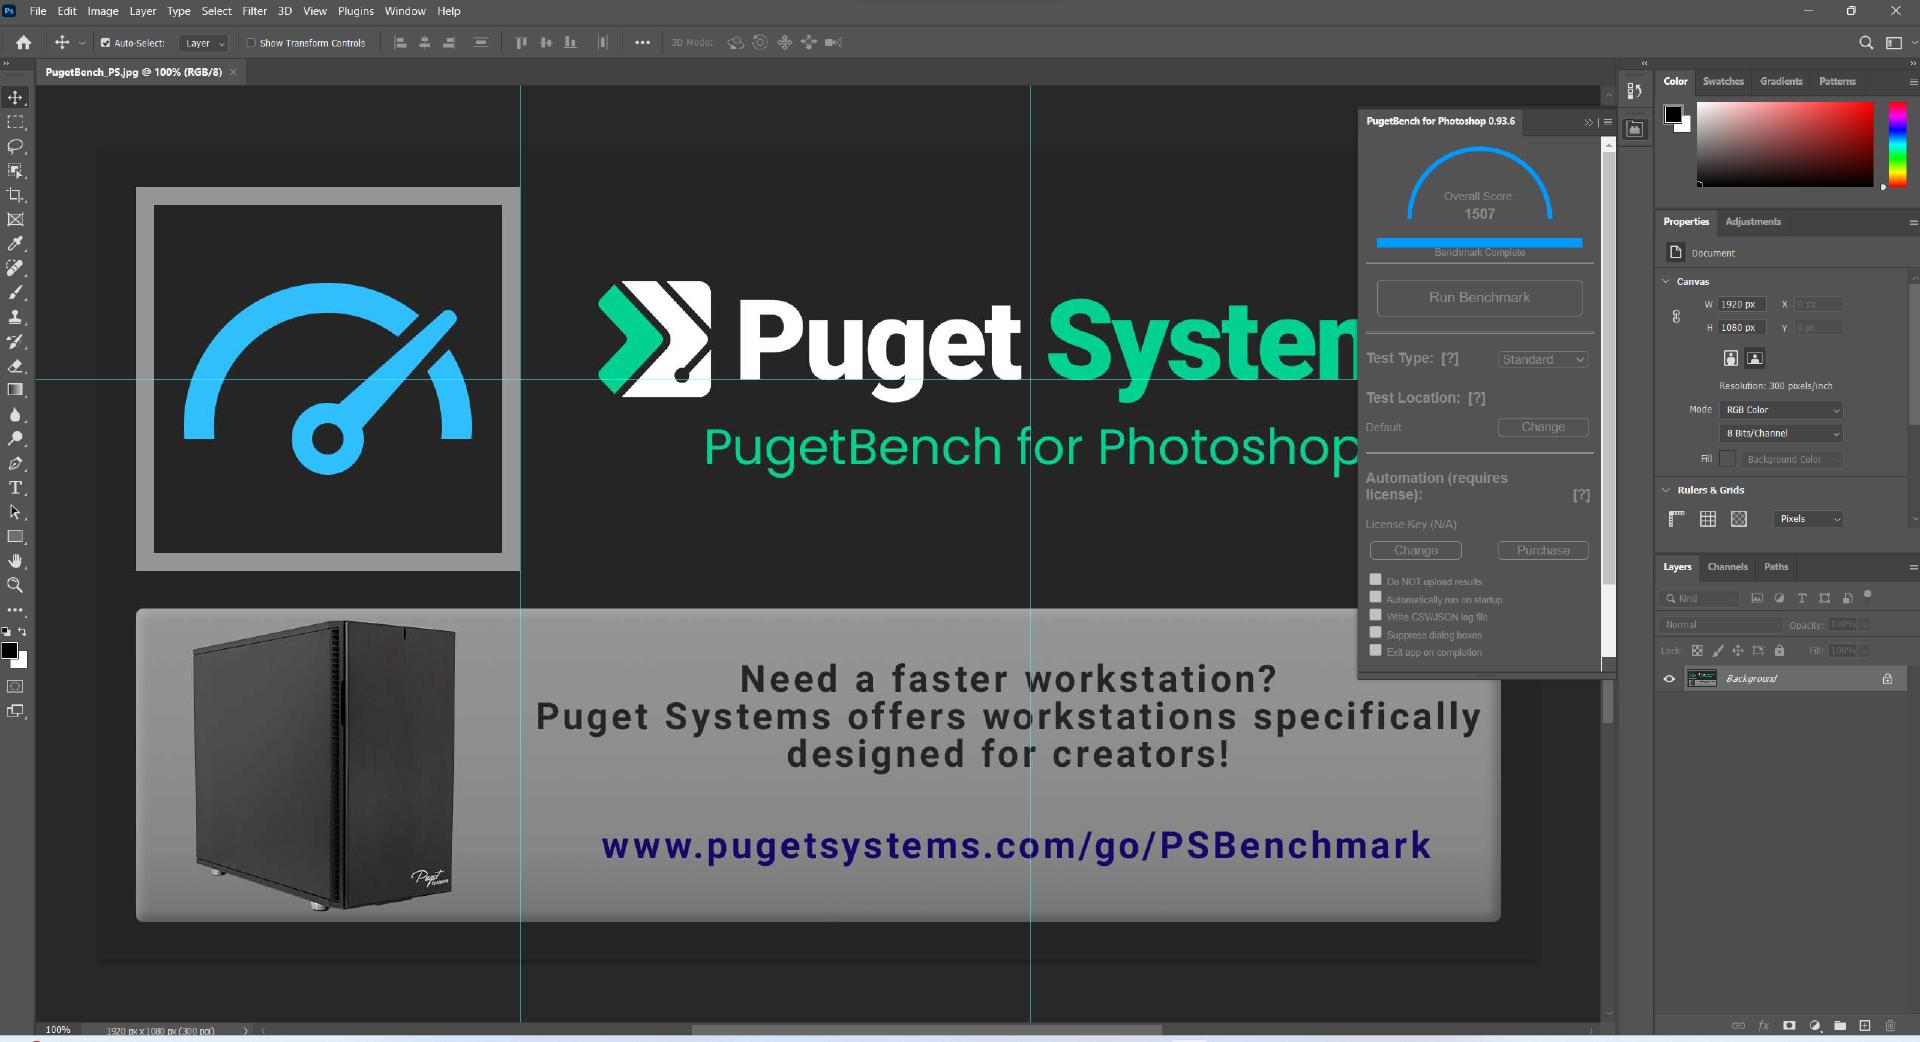
Task: Check Do NOT upload results
Action: (x=1375, y=580)
